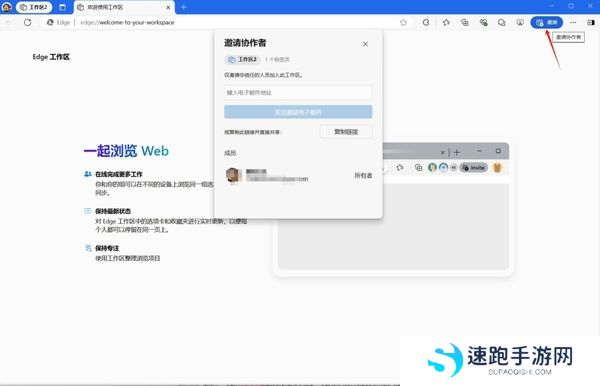Click the chat bubble toolbar icon

click(502, 23)
